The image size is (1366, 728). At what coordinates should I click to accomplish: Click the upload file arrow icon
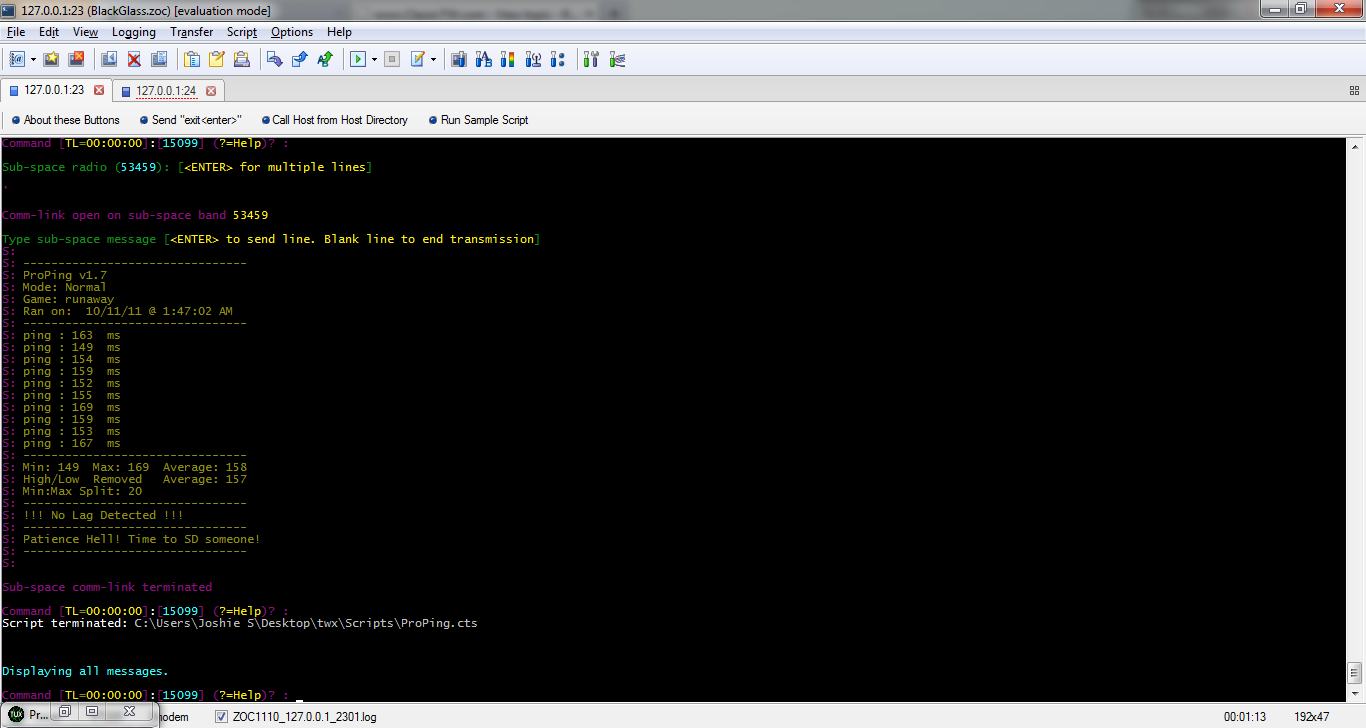tap(299, 59)
